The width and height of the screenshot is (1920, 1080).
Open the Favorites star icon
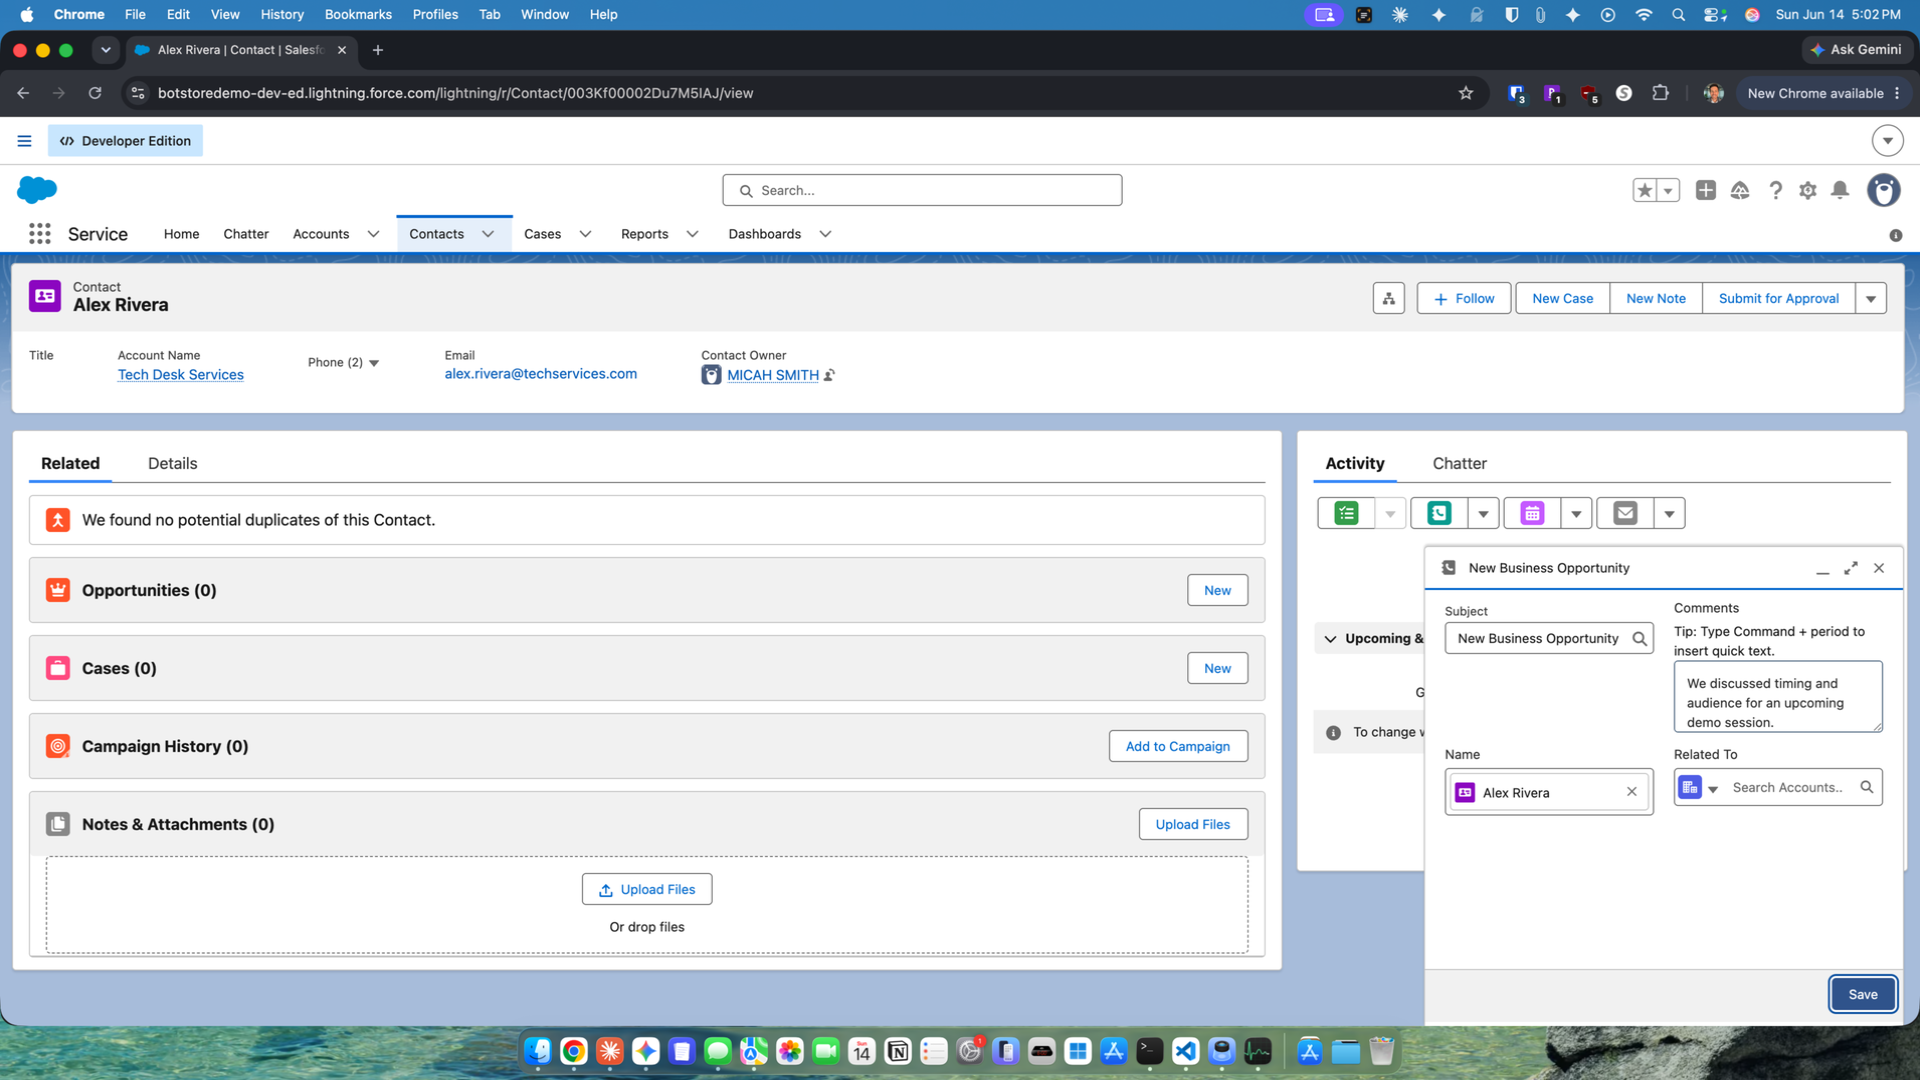(1645, 190)
